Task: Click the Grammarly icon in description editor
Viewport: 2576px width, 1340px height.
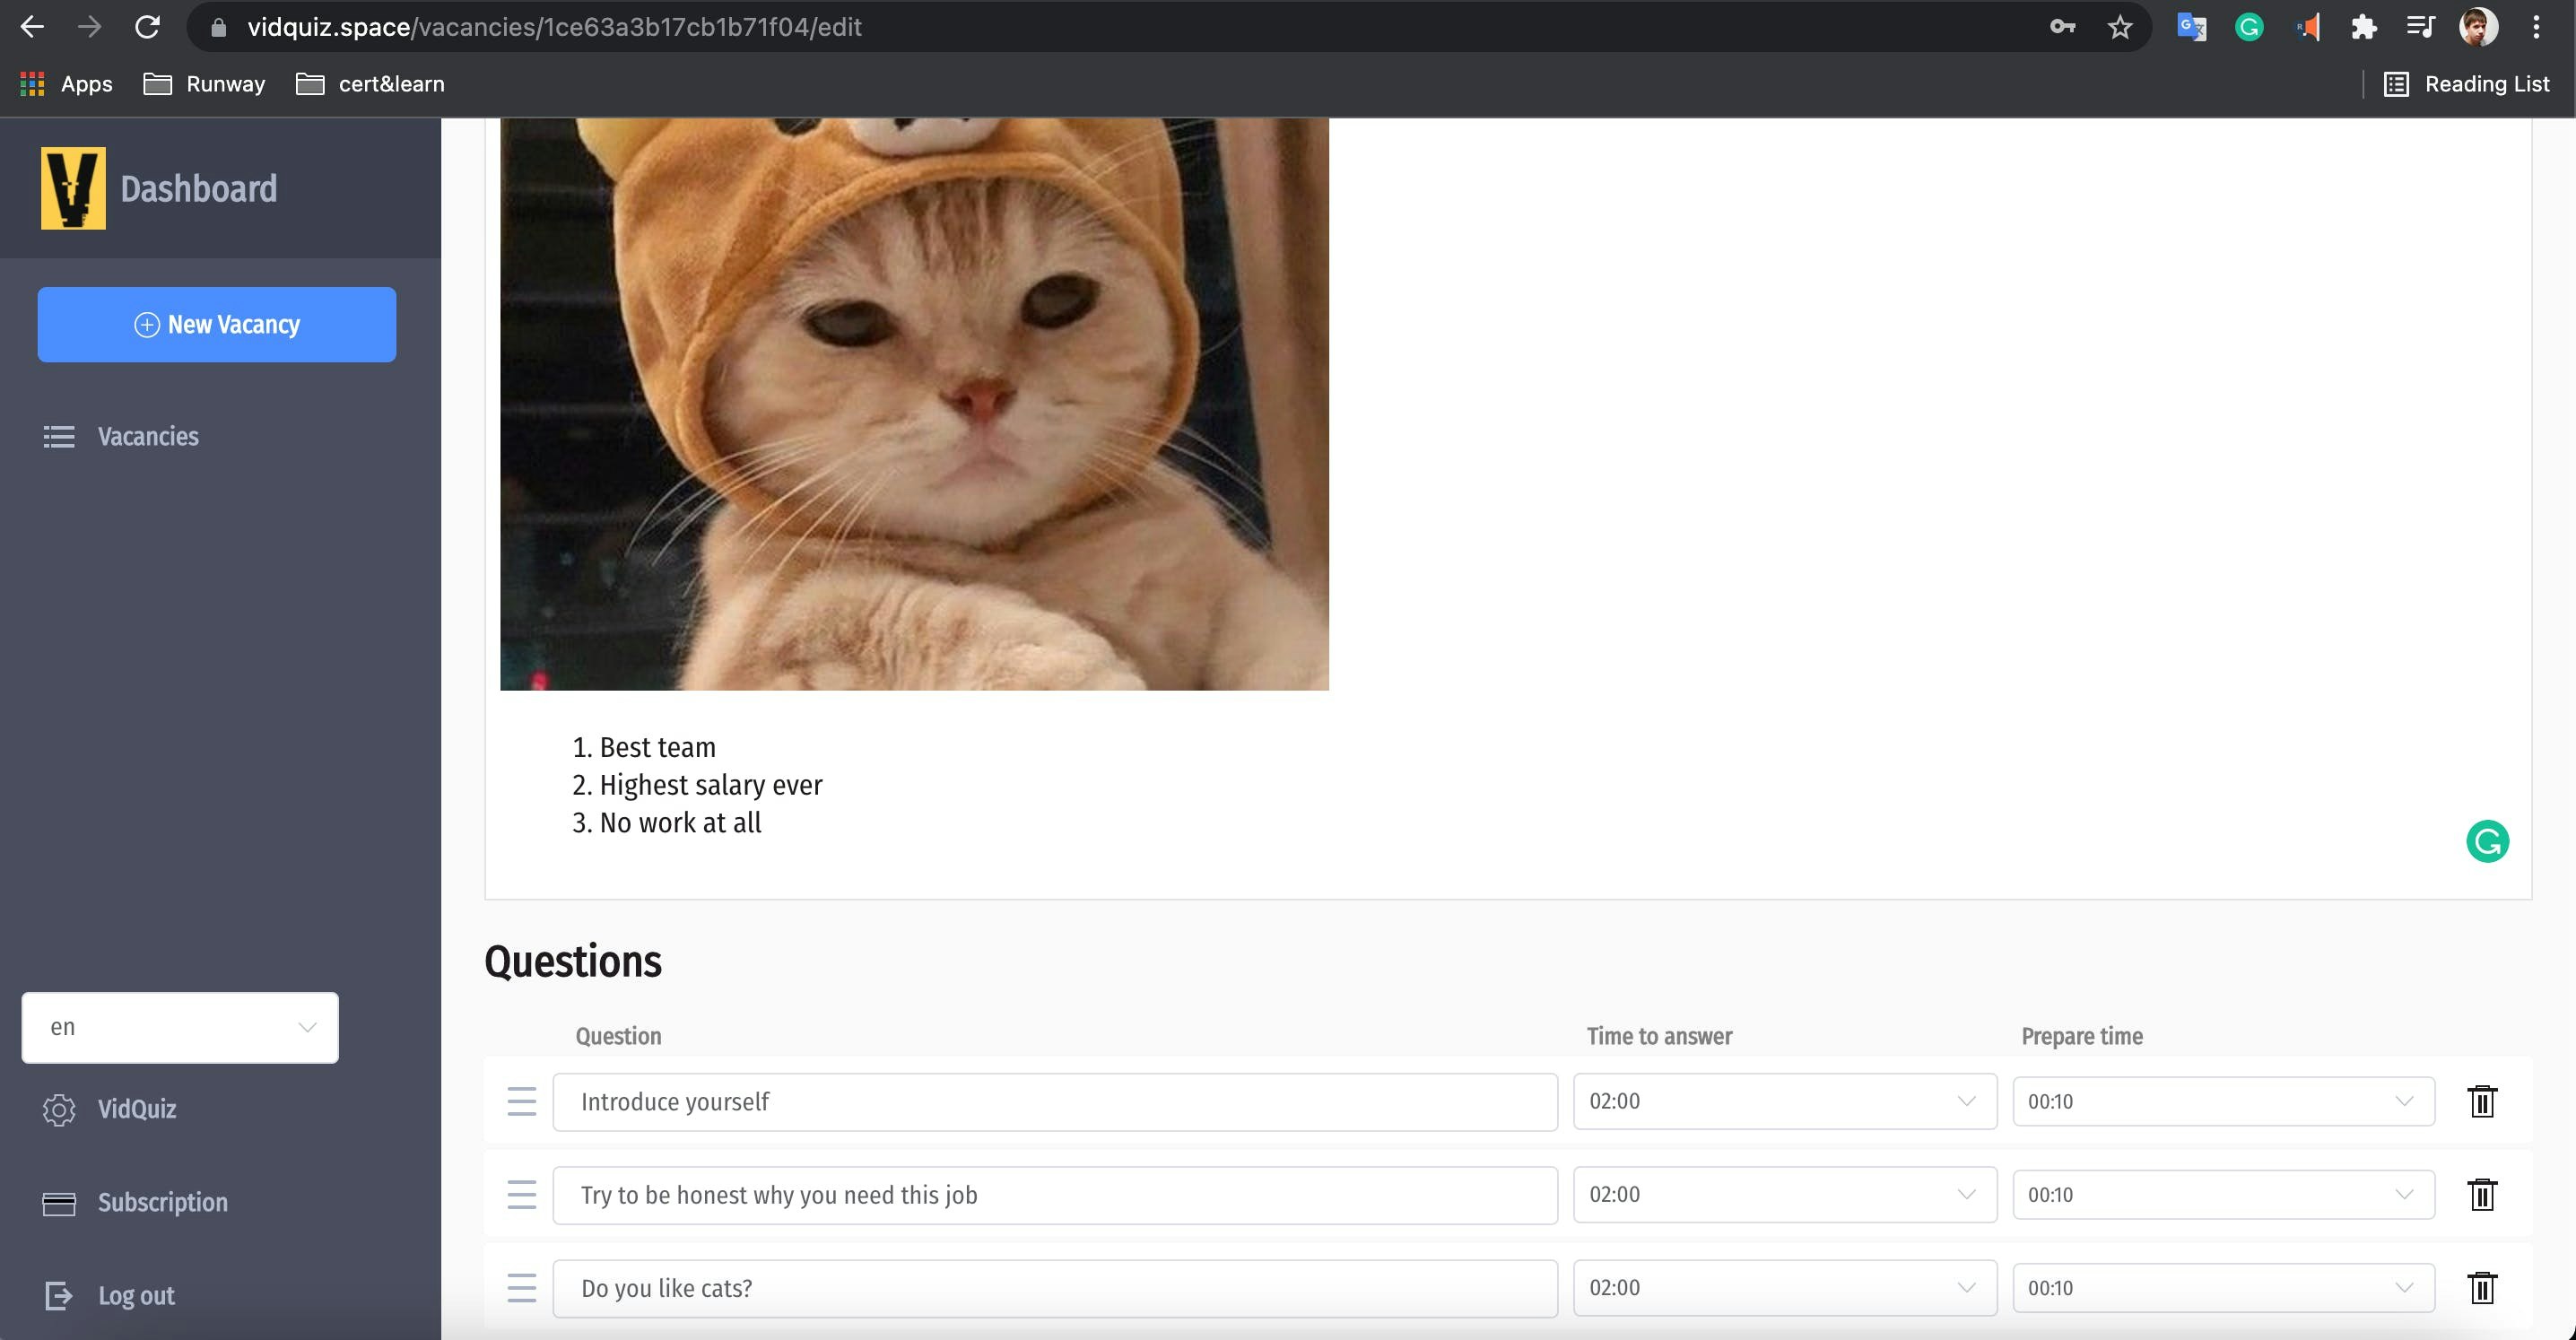Action: coord(2486,841)
